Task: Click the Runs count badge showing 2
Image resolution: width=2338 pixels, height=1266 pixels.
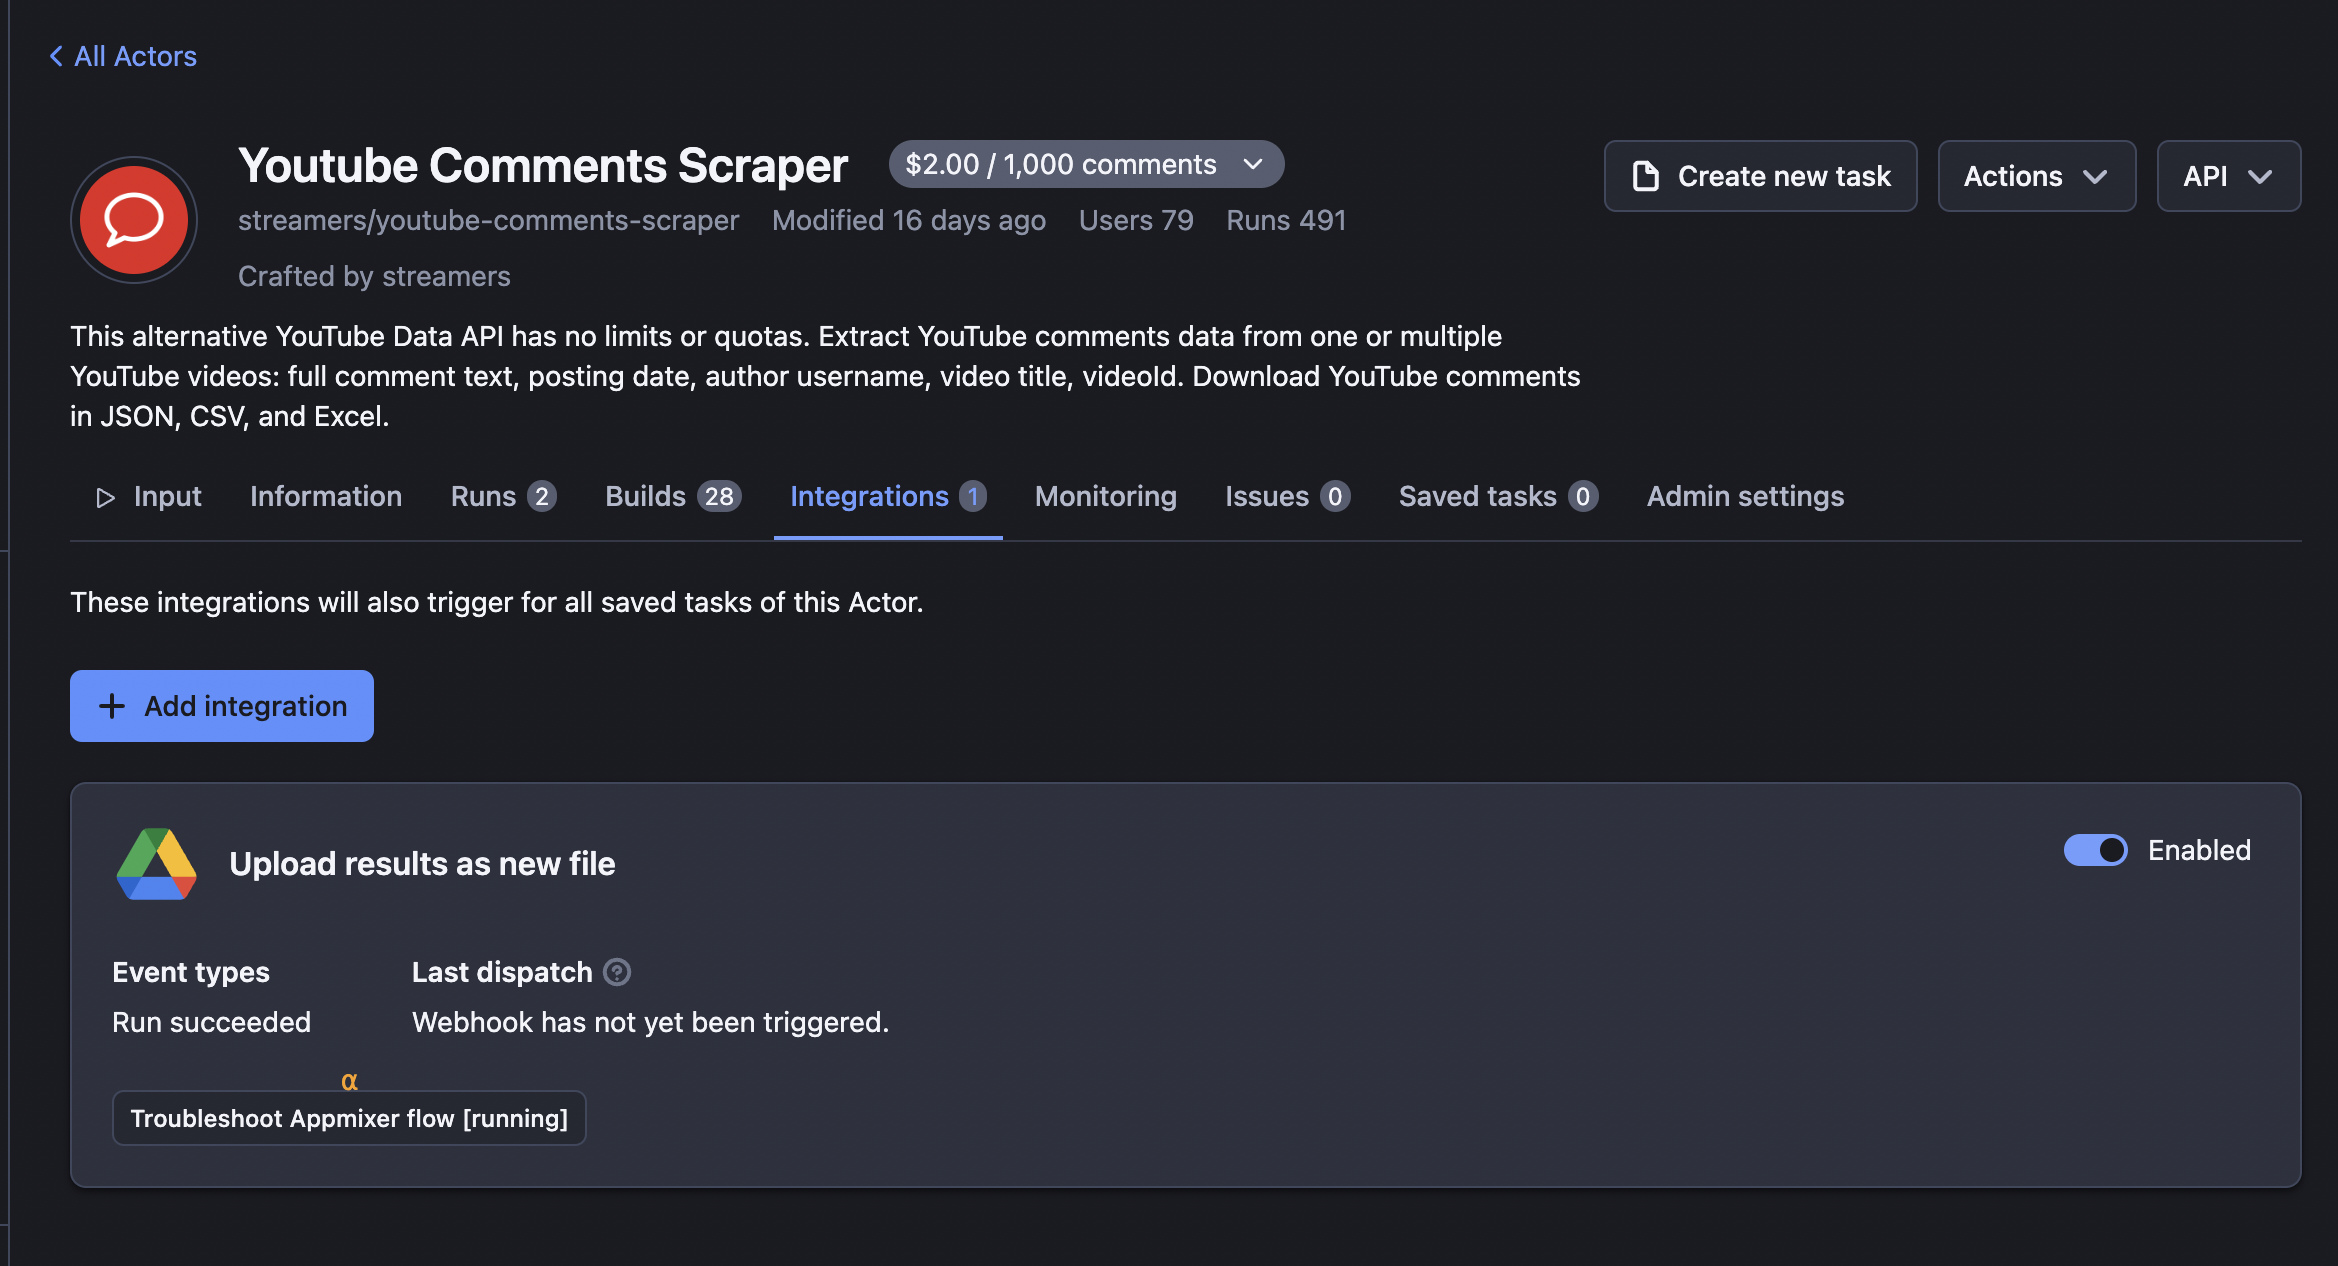Action: click(x=540, y=495)
